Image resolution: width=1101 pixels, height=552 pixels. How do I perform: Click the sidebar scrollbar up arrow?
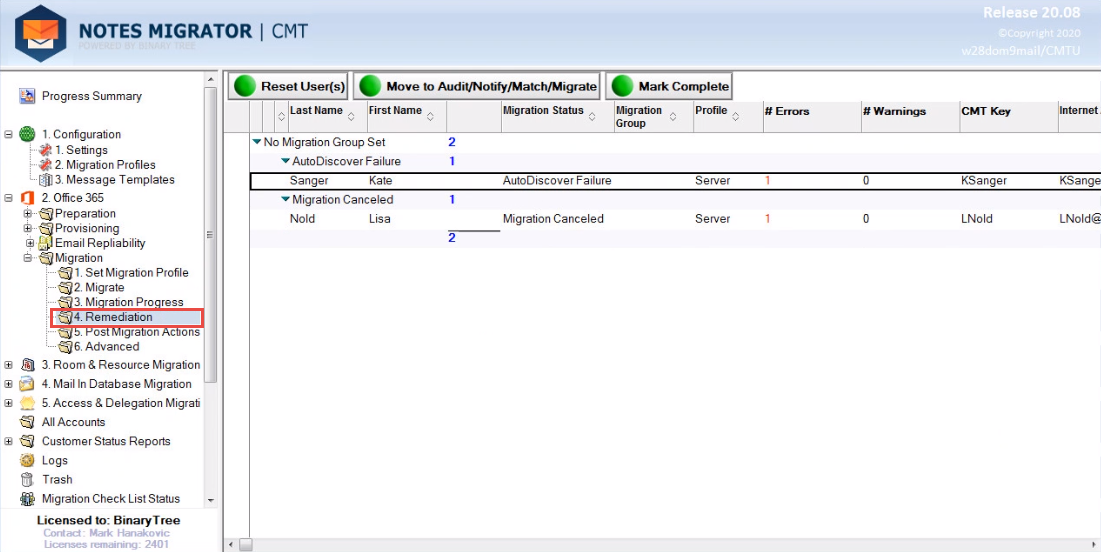pyautogui.click(x=211, y=80)
